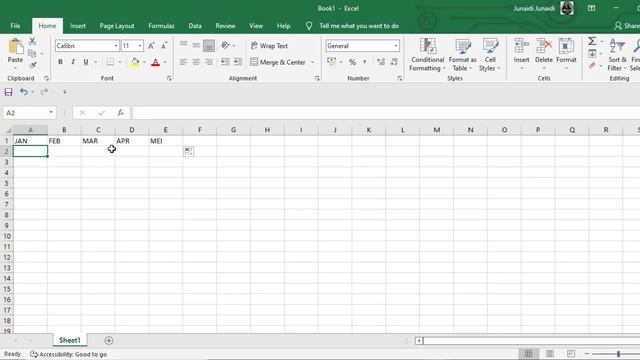Add a new sheet with the plus
640x360 pixels.
(x=109, y=340)
